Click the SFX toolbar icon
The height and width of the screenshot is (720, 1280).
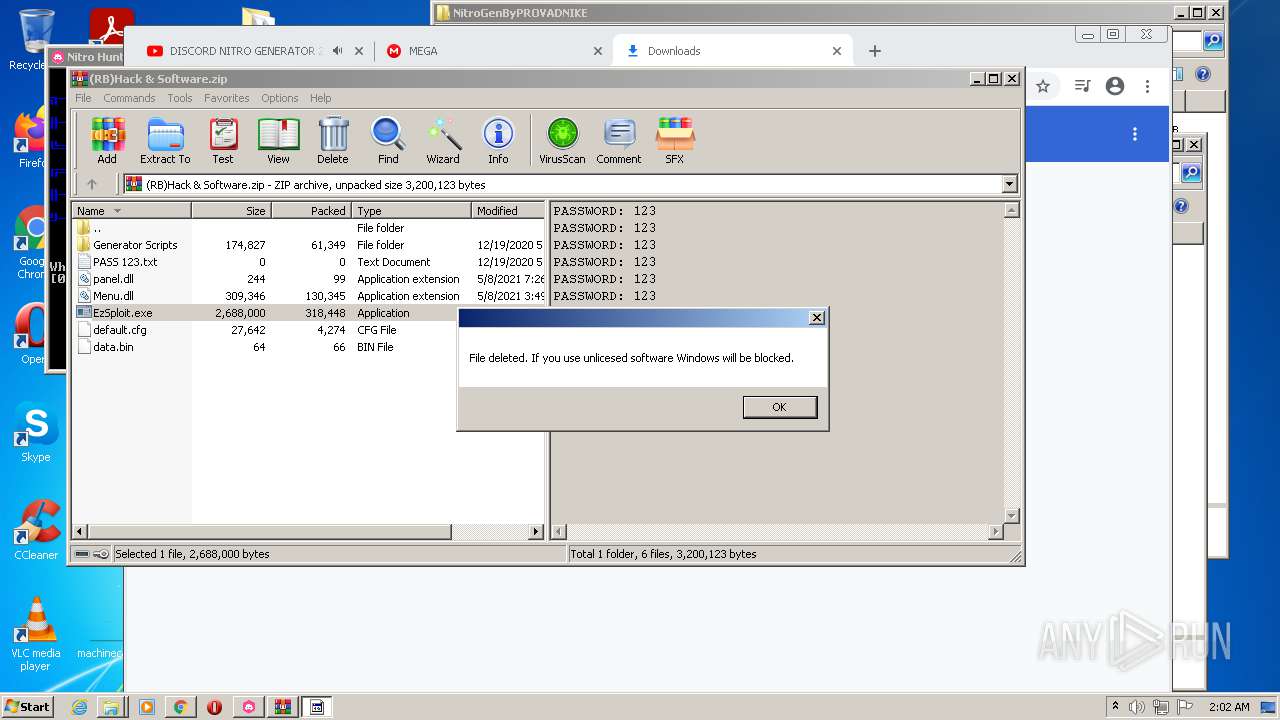(675, 140)
